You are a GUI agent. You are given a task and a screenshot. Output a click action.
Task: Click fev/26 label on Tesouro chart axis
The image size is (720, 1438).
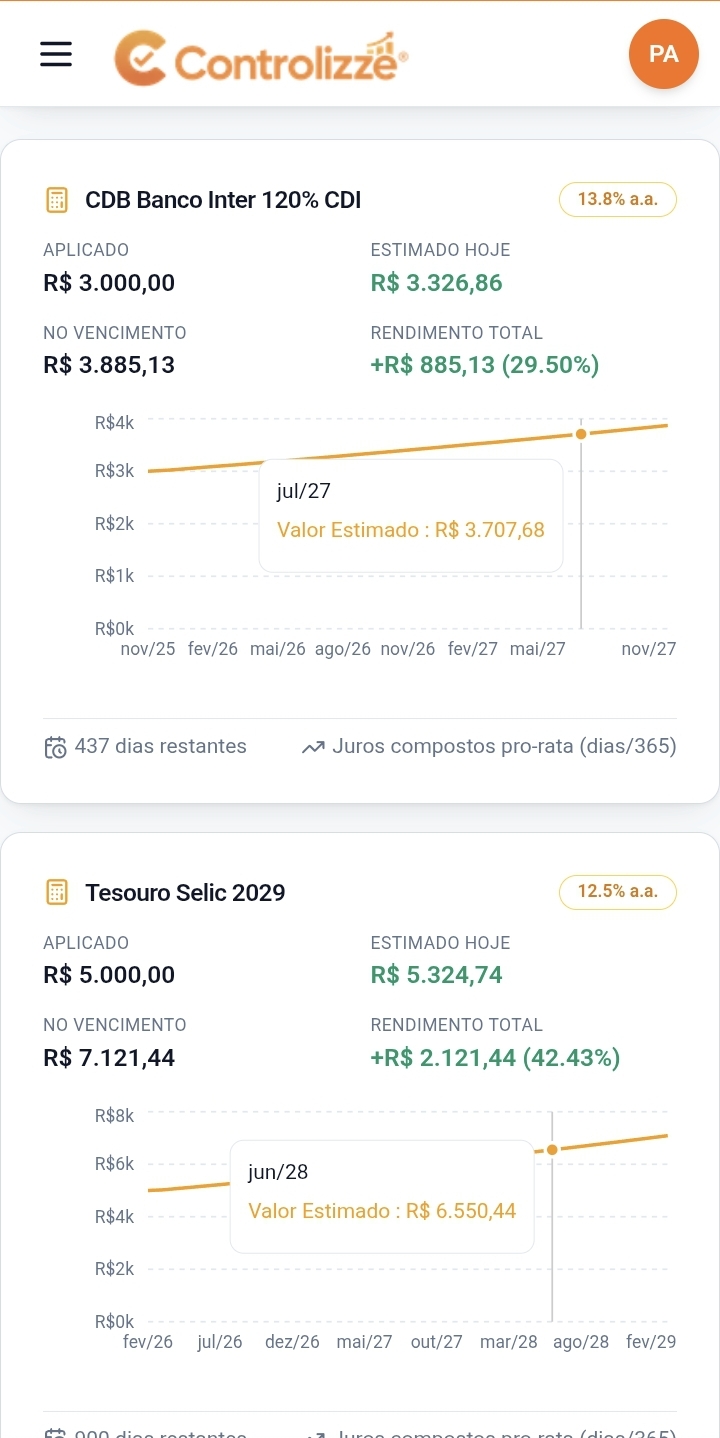(x=148, y=1342)
